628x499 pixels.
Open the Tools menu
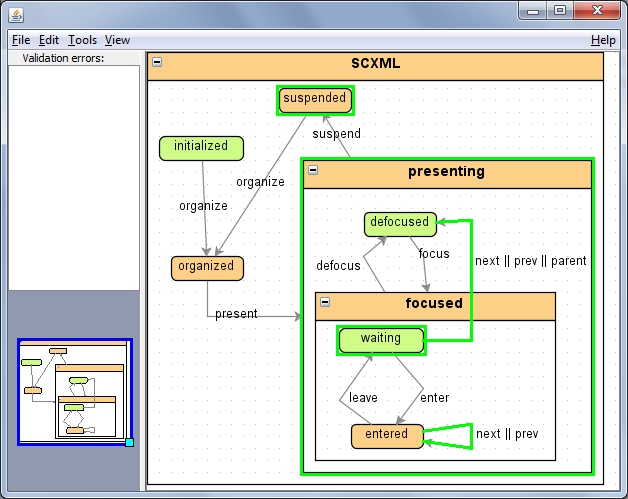pos(82,40)
